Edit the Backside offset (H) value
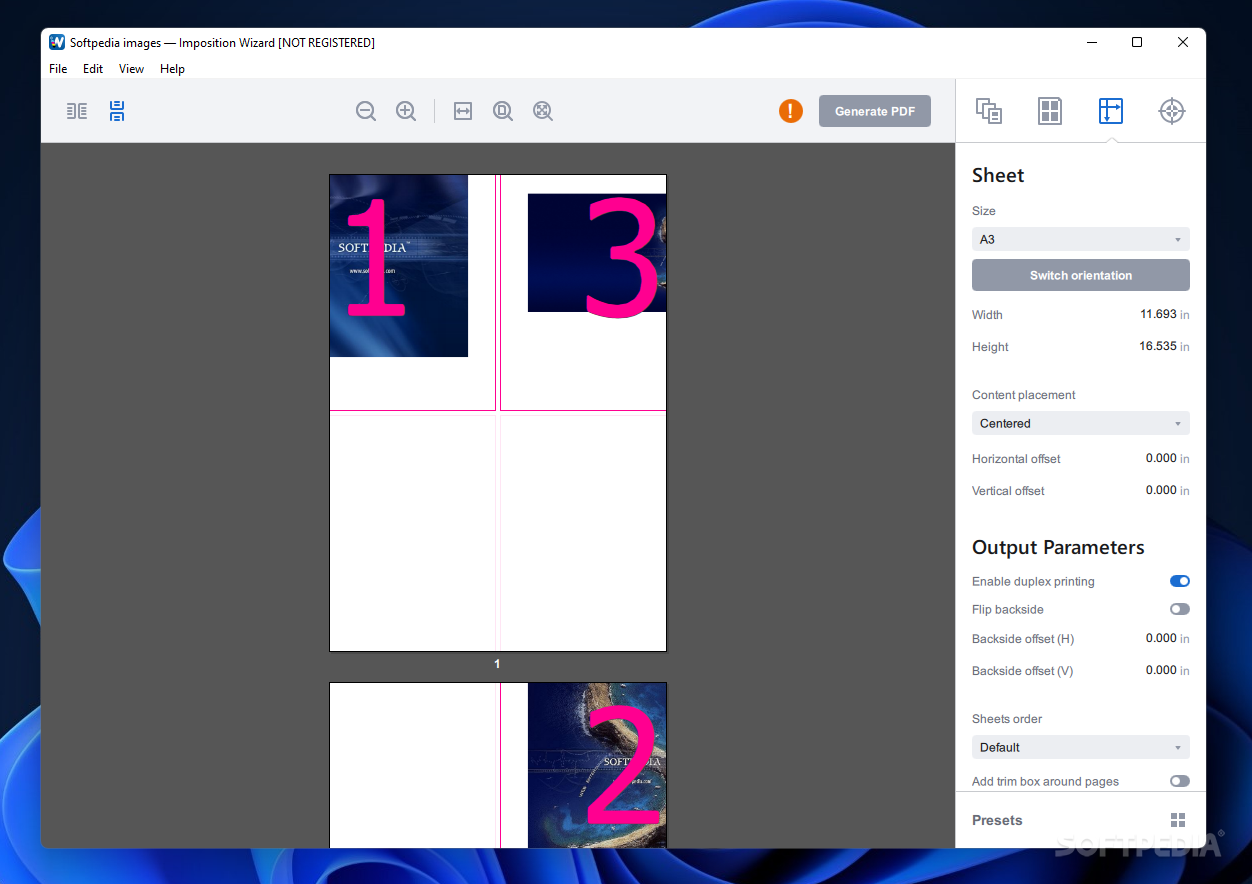The width and height of the screenshot is (1252, 884). [x=1161, y=638]
